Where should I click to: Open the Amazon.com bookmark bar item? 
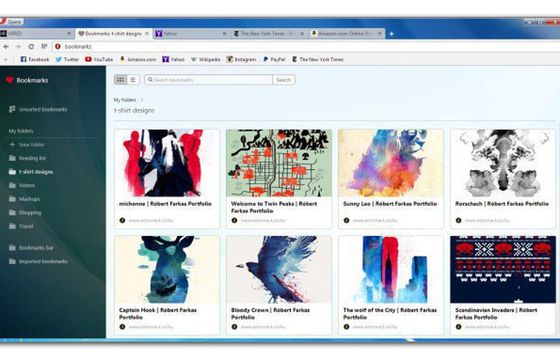(138, 59)
